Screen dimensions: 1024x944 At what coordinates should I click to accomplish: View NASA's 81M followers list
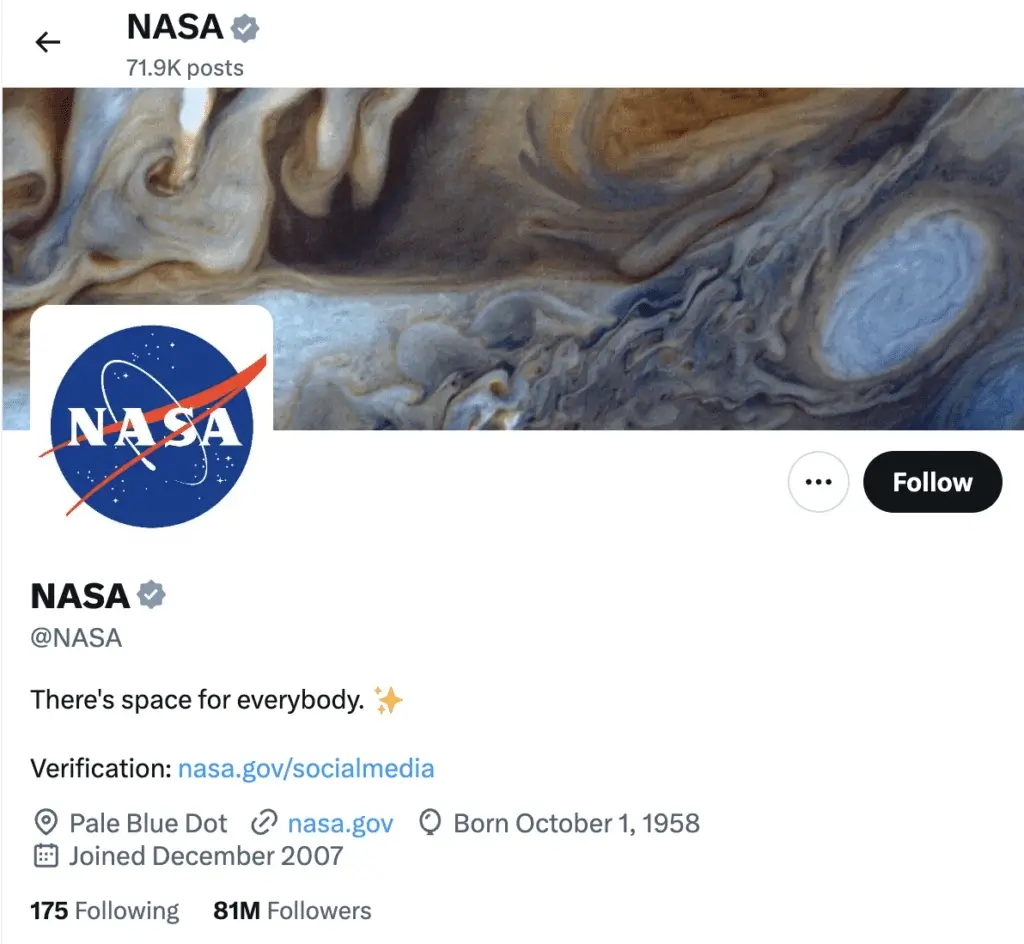point(291,910)
